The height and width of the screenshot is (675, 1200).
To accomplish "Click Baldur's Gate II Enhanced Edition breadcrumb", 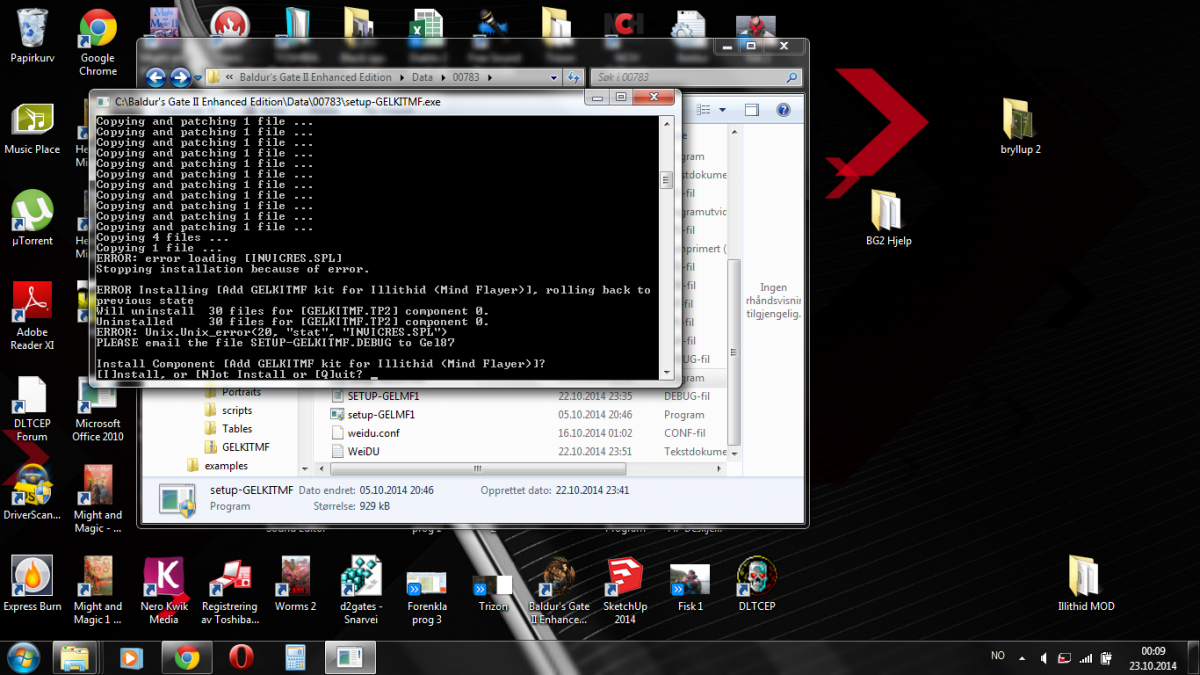I will point(315,77).
